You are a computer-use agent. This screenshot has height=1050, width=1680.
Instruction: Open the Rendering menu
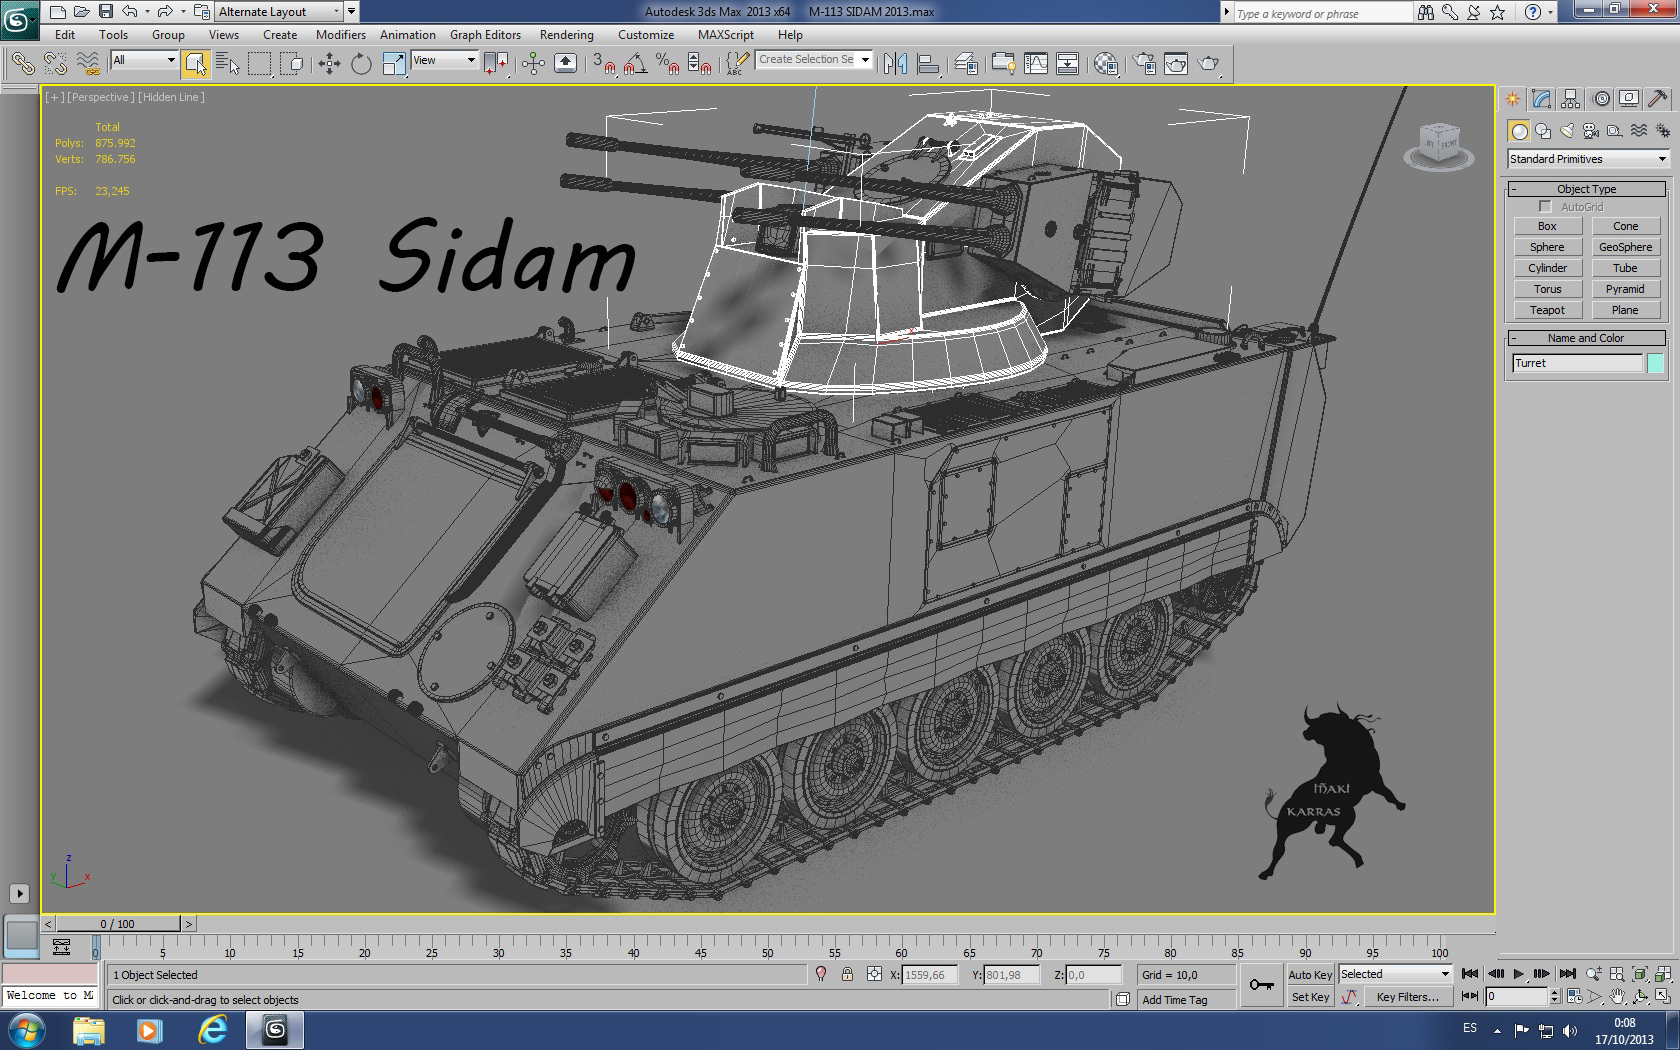pyautogui.click(x=566, y=35)
